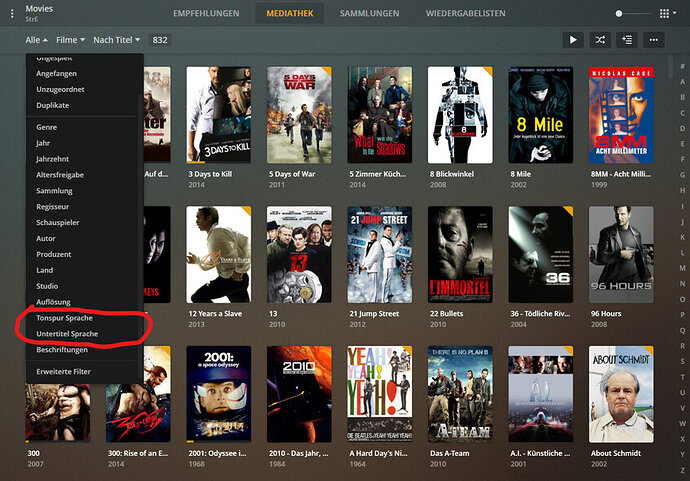
Task: Open the 8 Mile poster
Action: pyautogui.click(x=541, y=115)
